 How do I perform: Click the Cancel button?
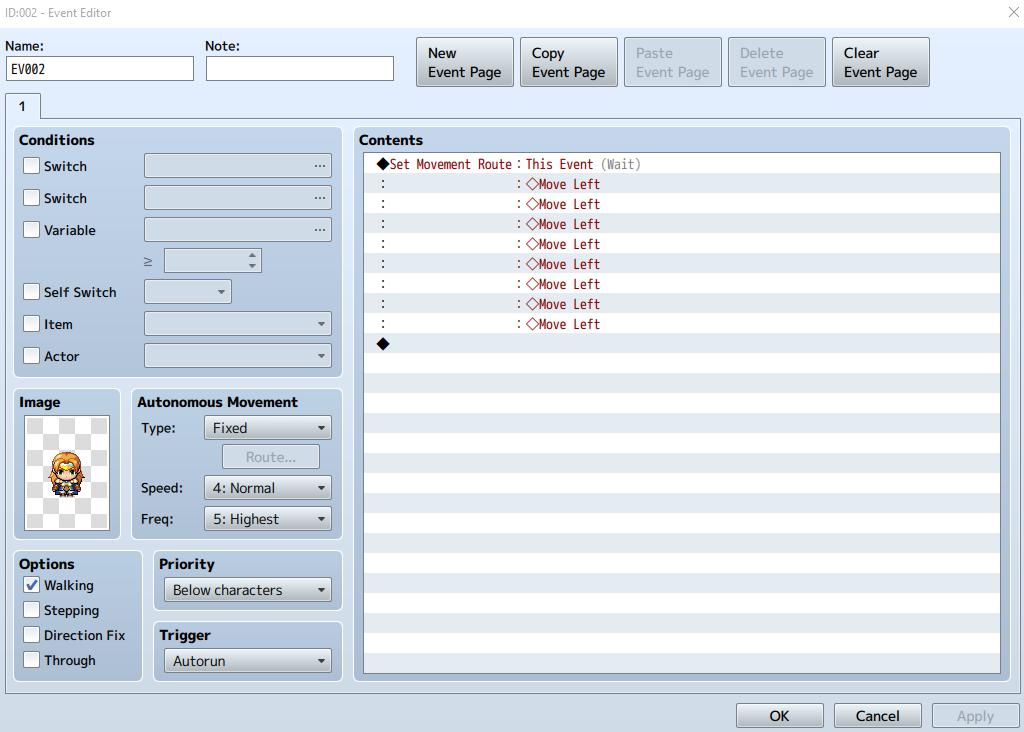point(878,716)
